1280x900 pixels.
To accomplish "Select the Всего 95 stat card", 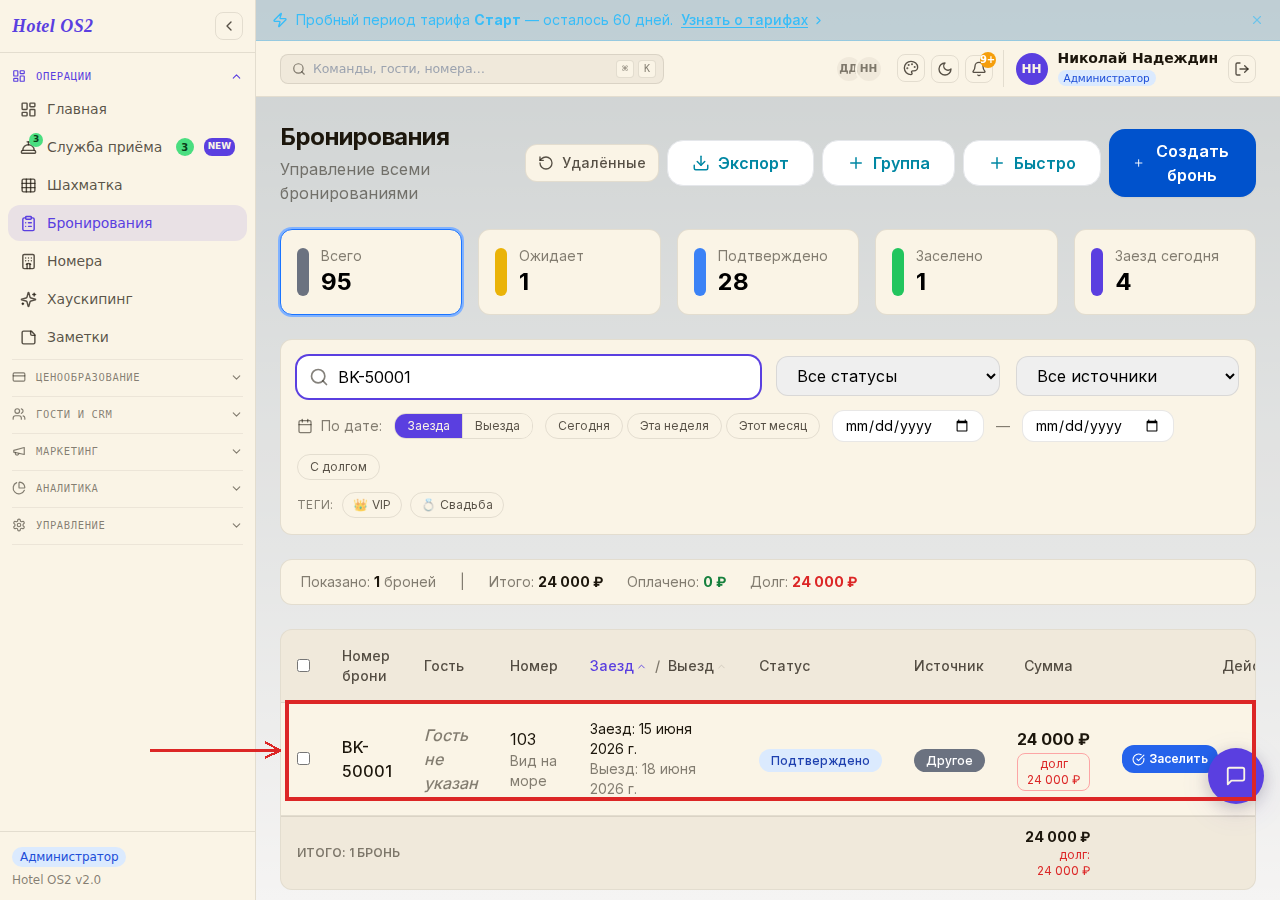I will tap(371, 272).
